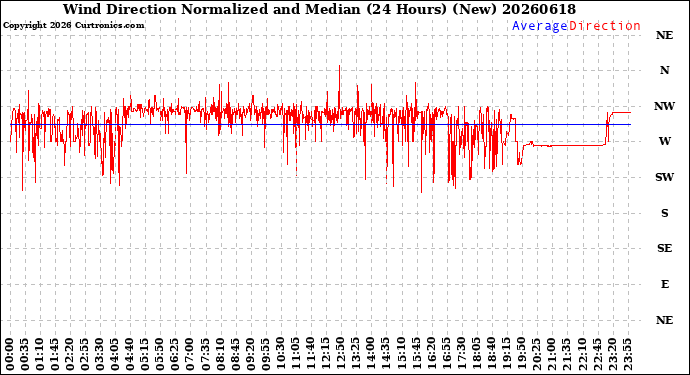Click the 14:00 time axis label
The image size is (690, 375).
(x=371, y=355)
